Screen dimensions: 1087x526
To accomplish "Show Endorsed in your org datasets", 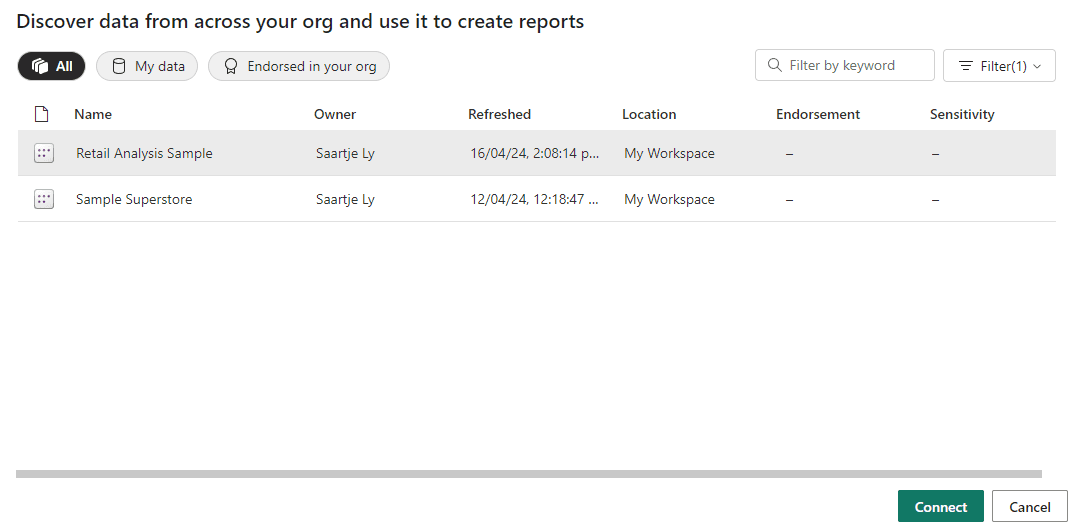I will (299, 67).
